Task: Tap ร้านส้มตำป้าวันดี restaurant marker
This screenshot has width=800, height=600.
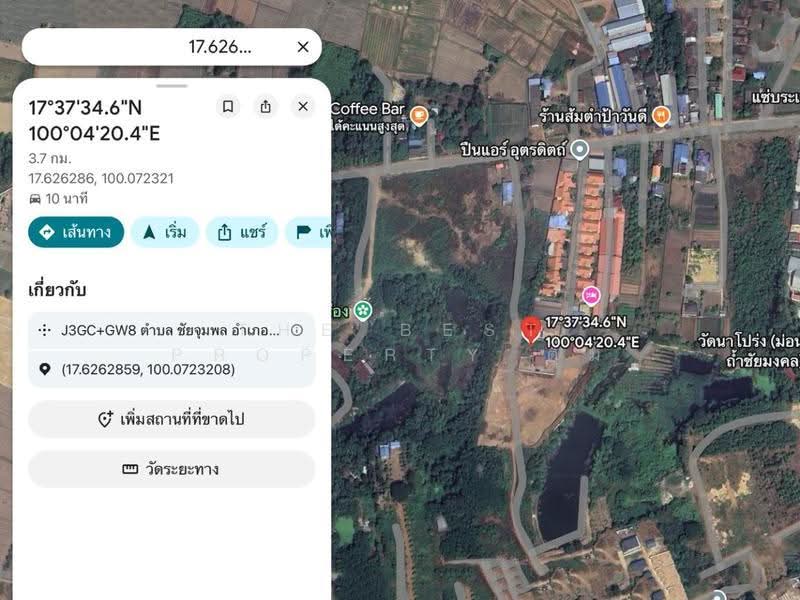Action: tap(661, 116)
